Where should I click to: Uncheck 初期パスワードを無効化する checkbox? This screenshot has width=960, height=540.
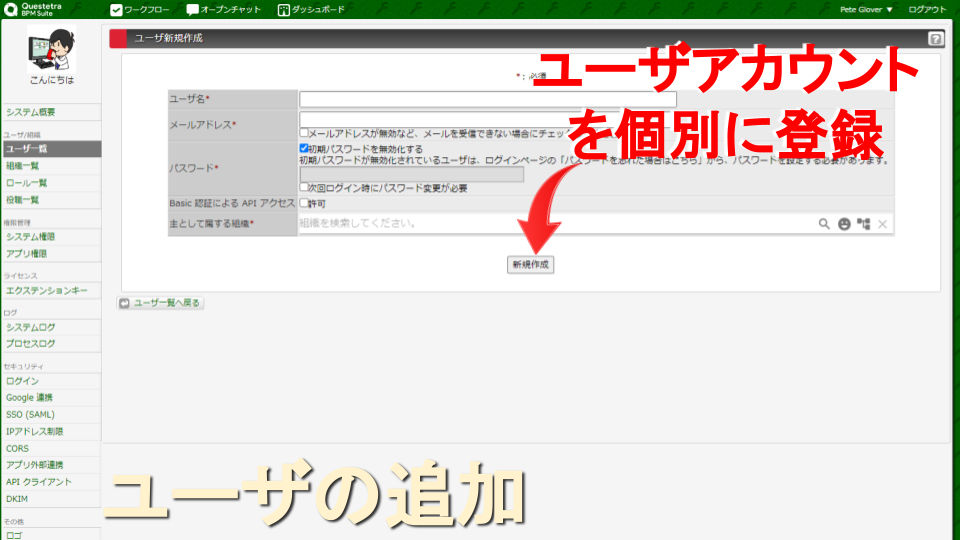[x=304, y=148]
